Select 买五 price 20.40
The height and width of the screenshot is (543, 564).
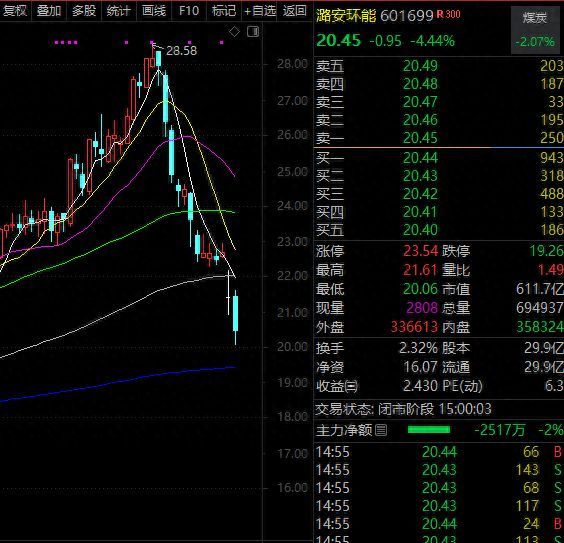[x=420, y=230]
